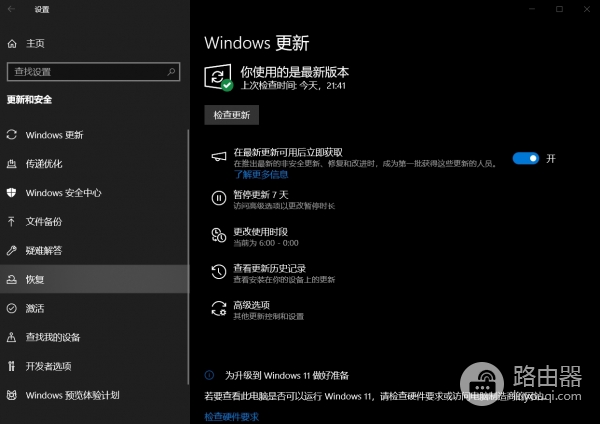Click the 上次检查时间 status text
600x424 pixels.
pos(293,86)
